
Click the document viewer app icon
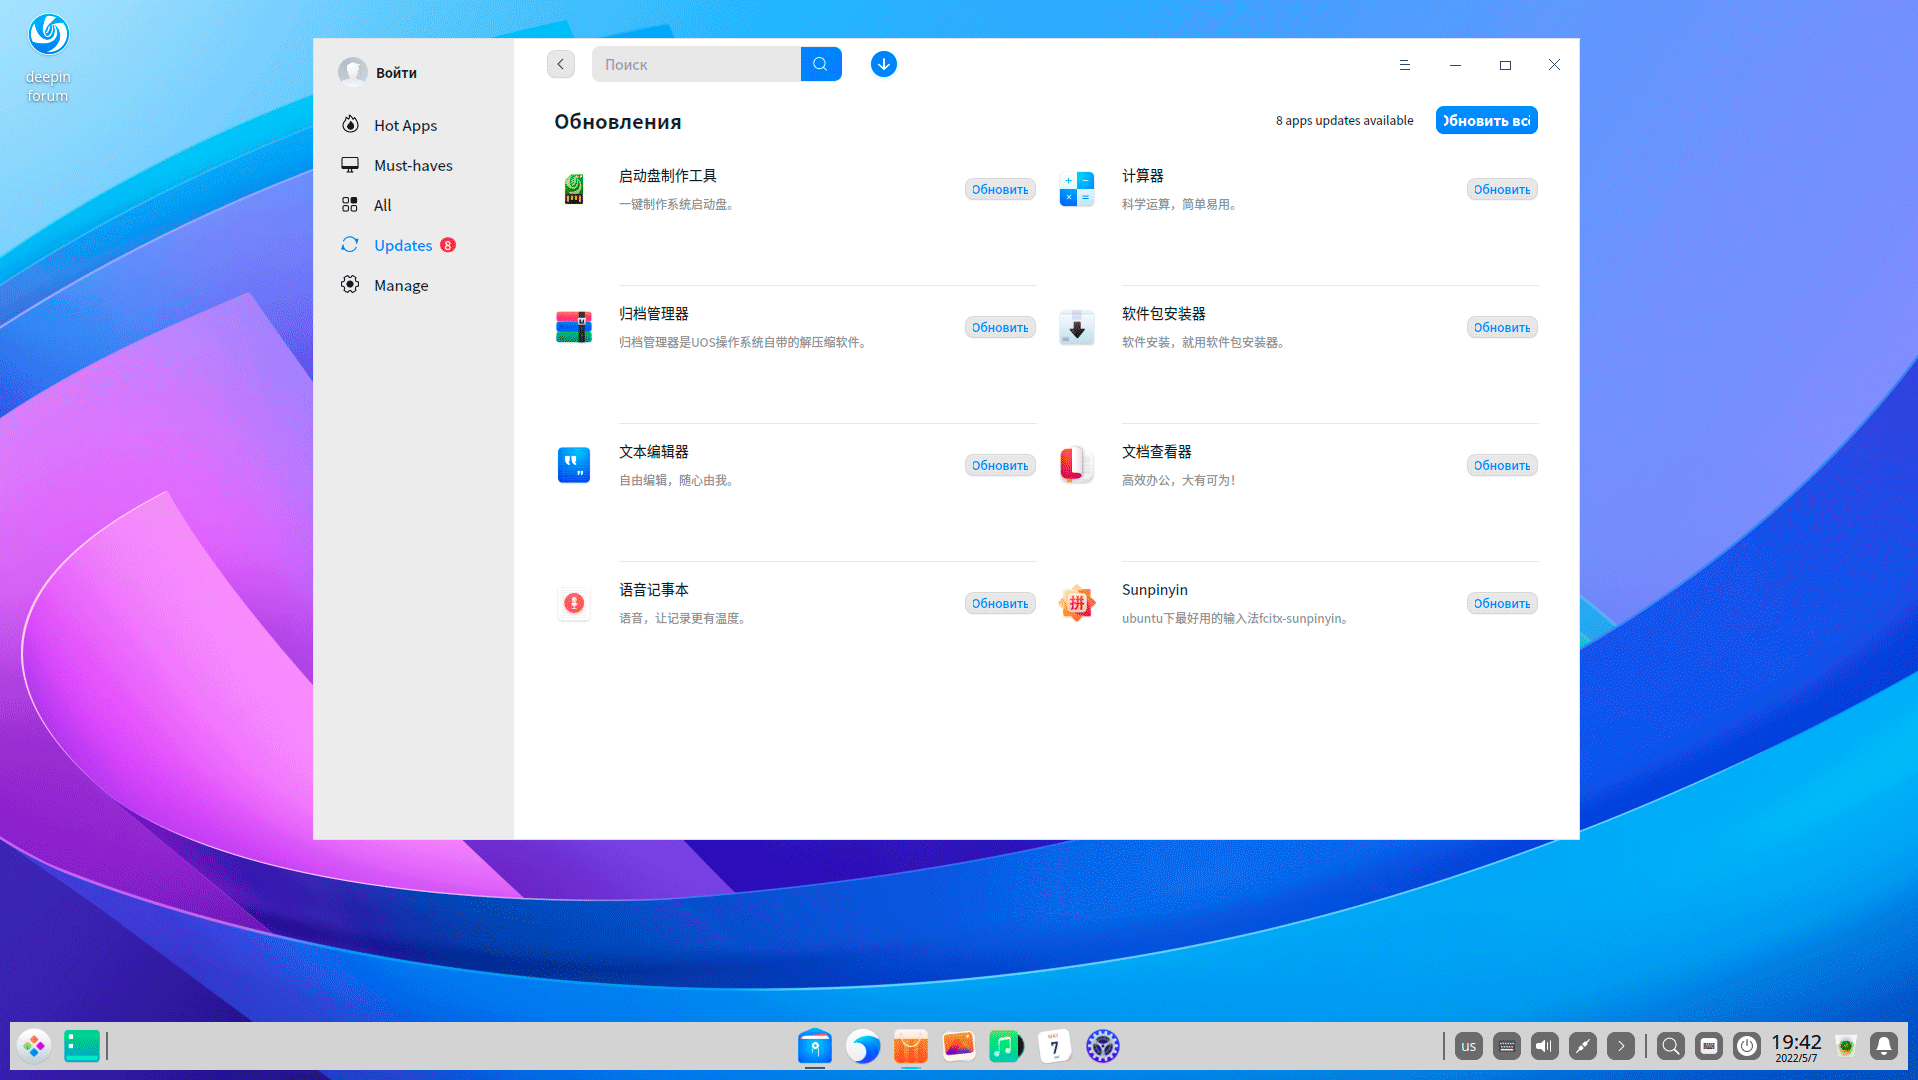coord(1076,465)
